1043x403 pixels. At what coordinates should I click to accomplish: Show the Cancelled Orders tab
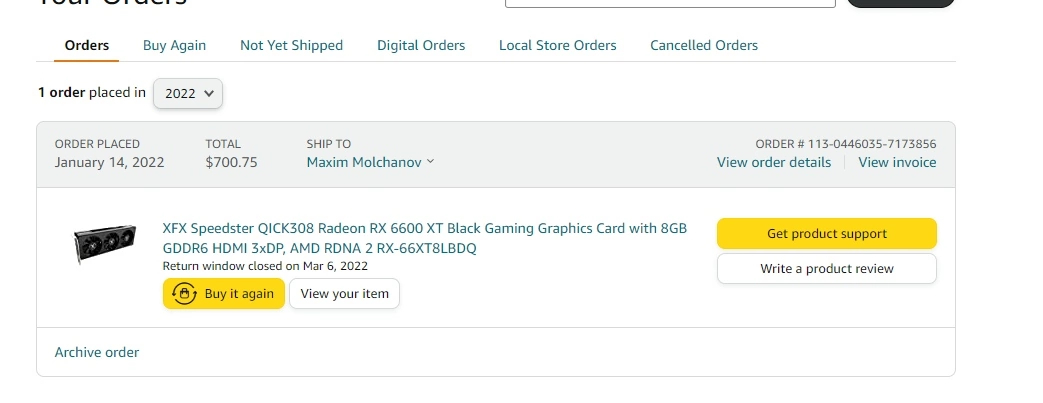click(704, 45)
